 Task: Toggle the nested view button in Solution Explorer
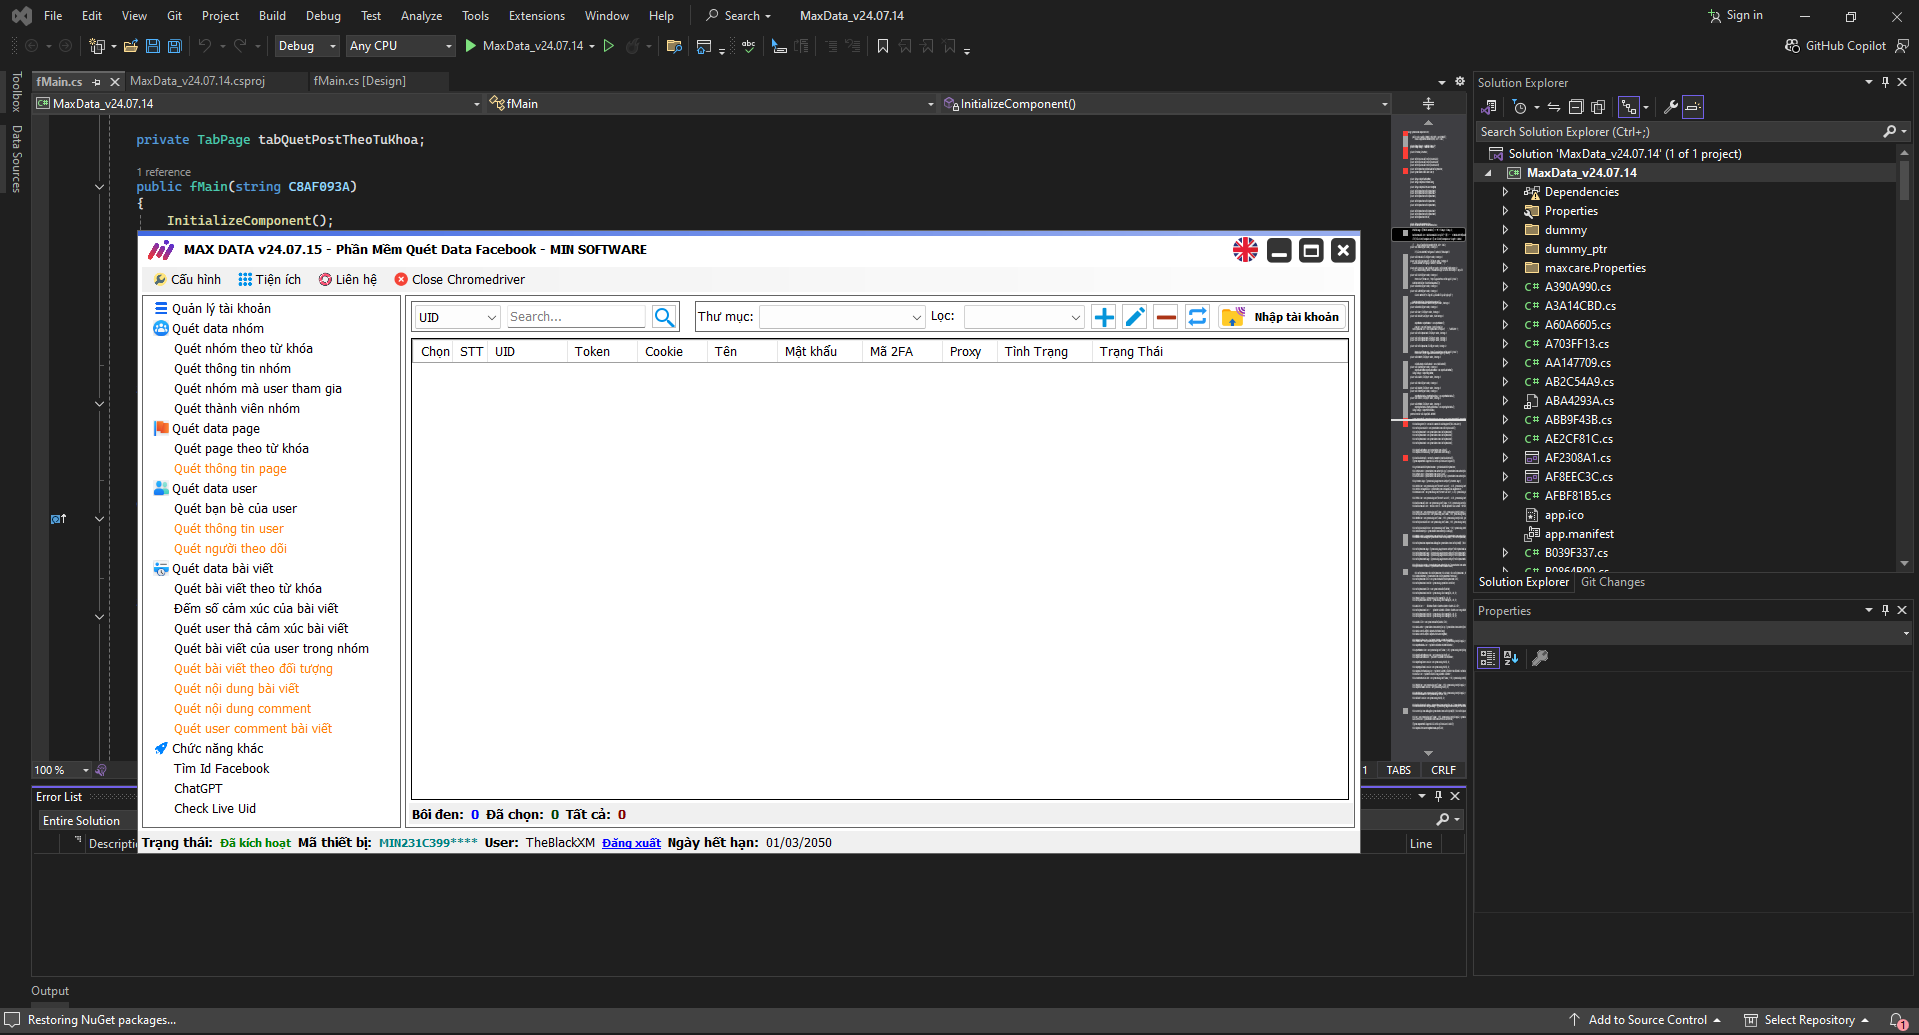(1629, 107)
